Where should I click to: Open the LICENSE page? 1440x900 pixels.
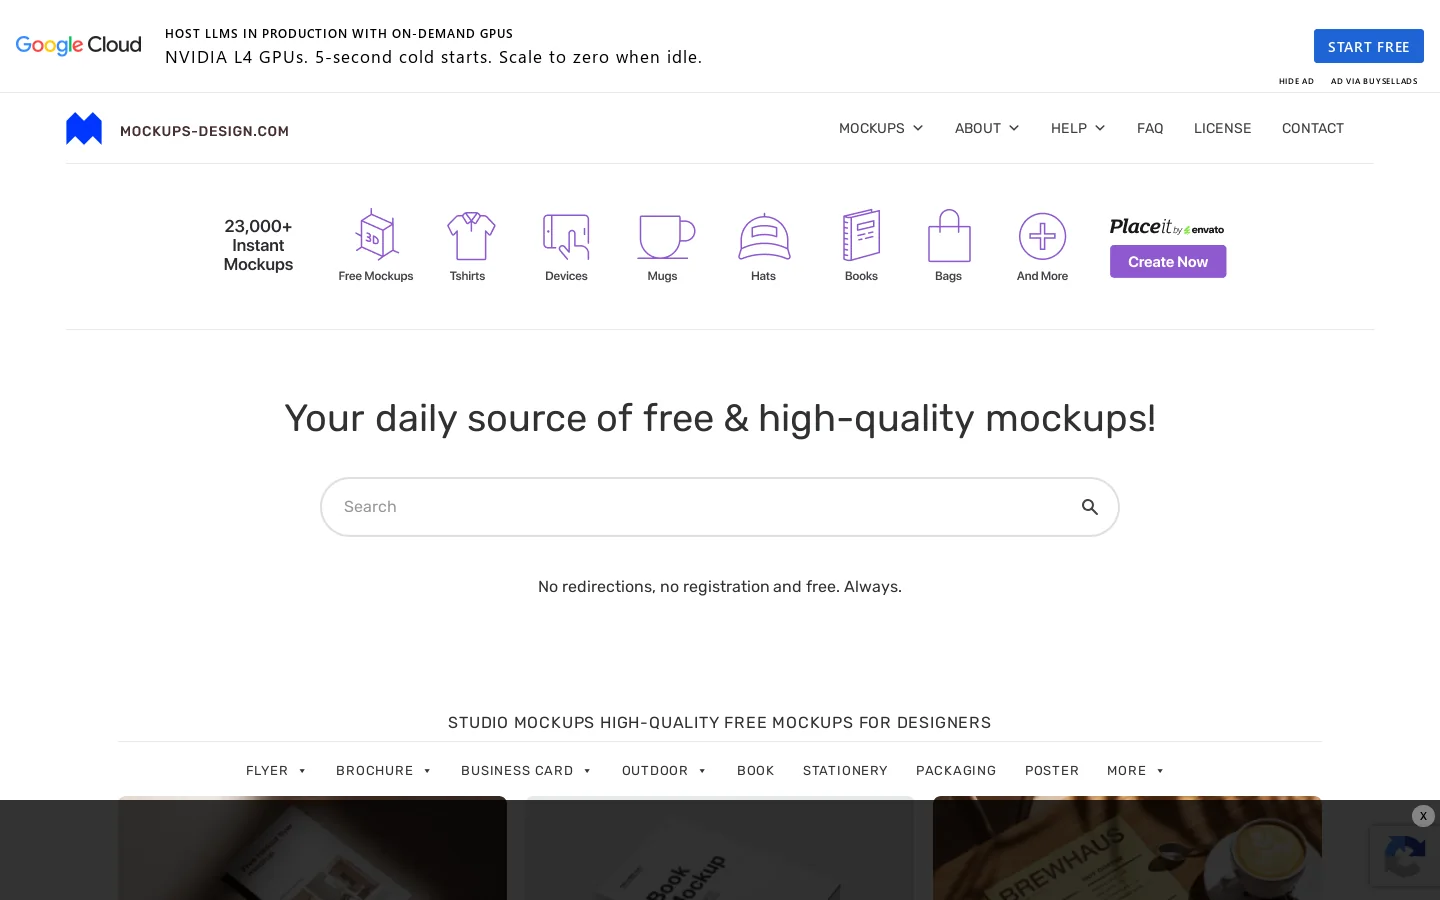click(x=1222, y=128)
